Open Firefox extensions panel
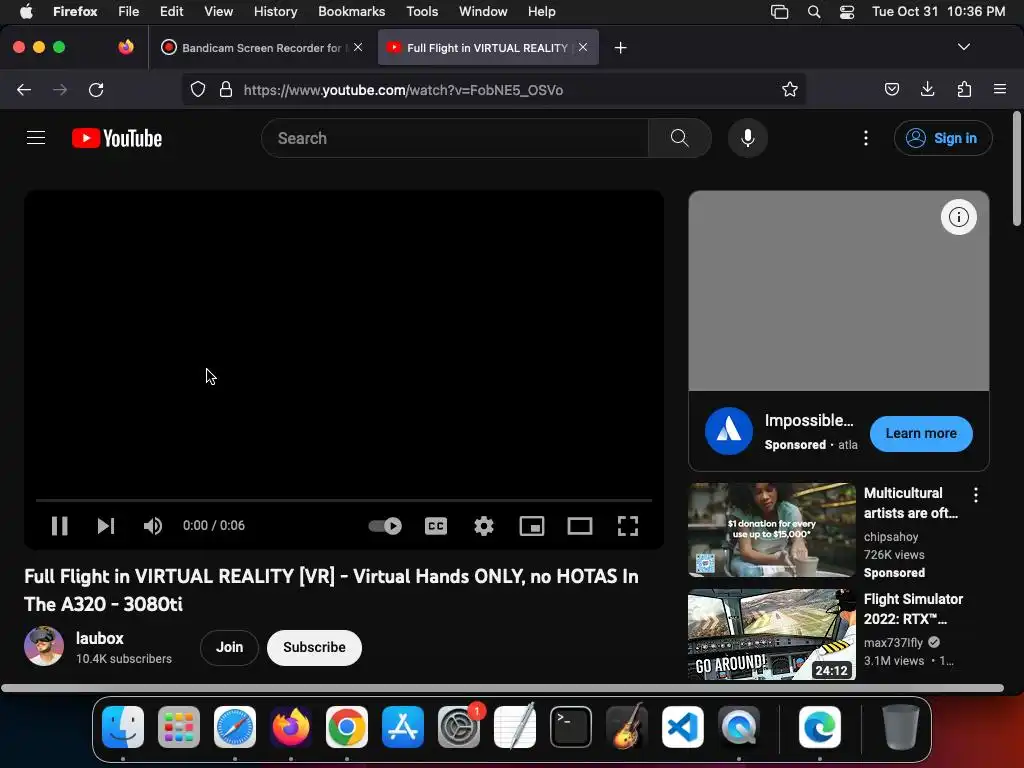The image size is (1024, 768). coord(964,89)
